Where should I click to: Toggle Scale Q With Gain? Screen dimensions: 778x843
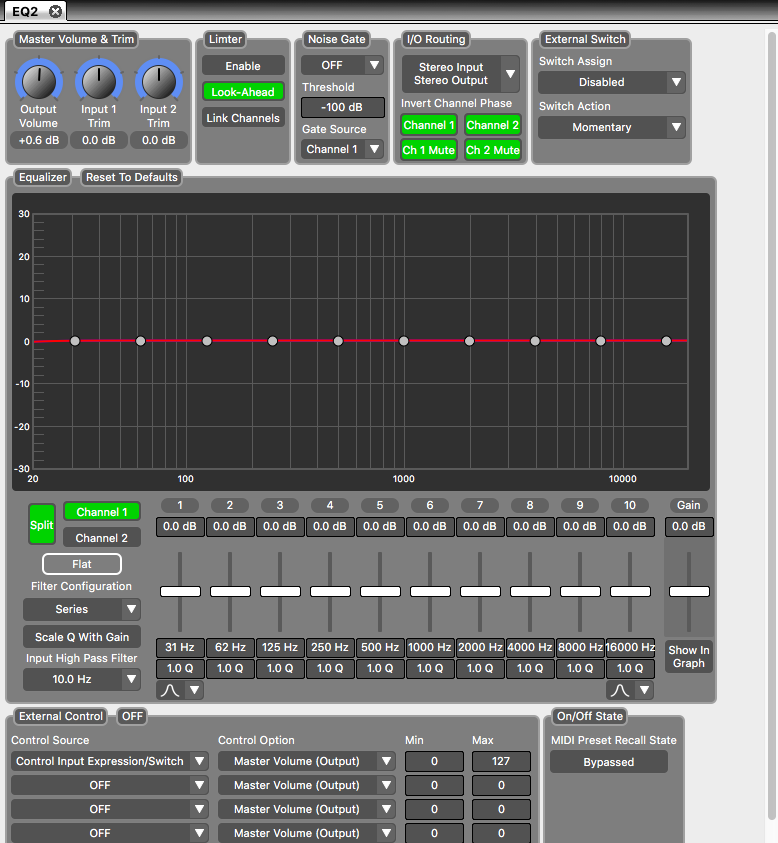point(82,637)
